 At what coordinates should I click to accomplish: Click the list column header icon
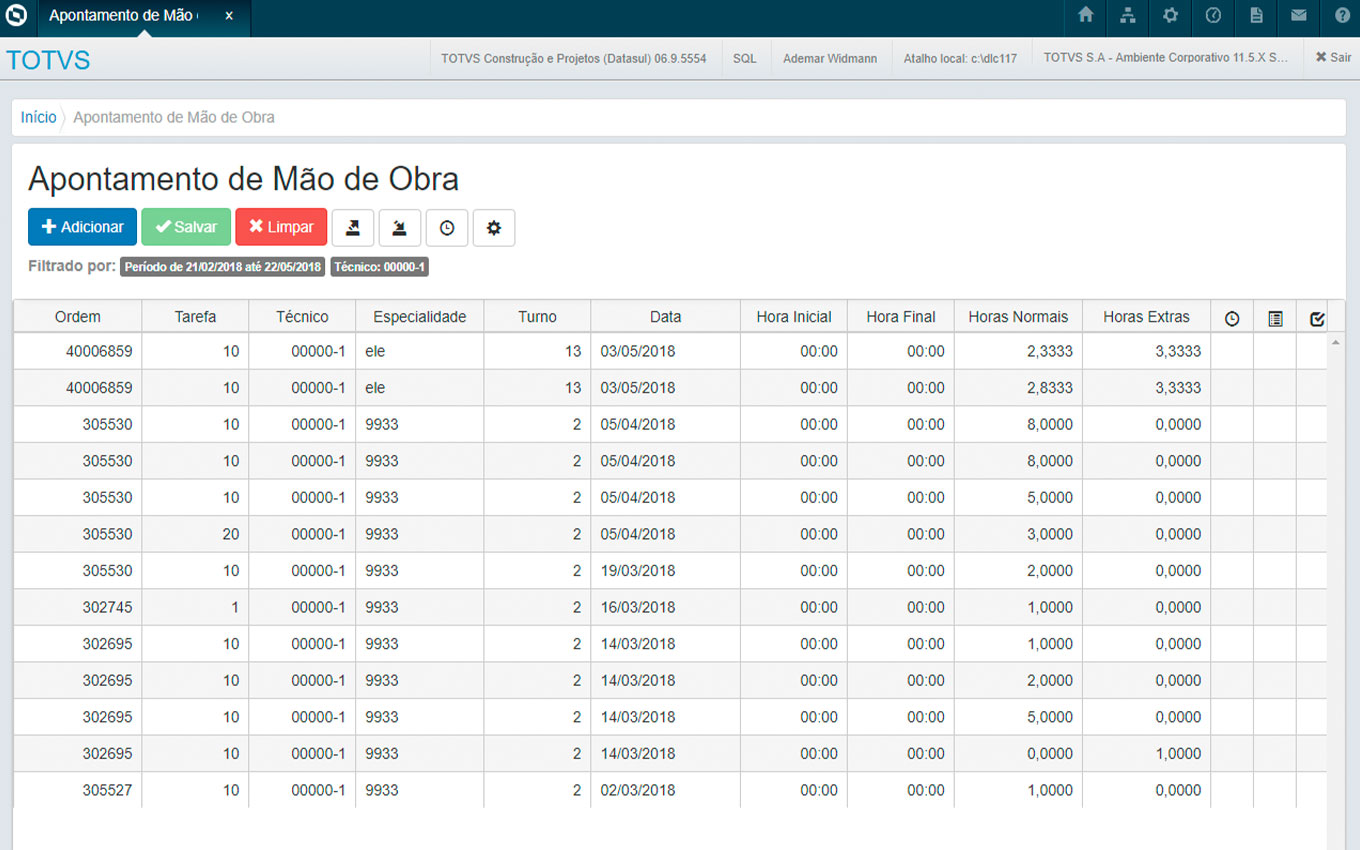coord(1275,318)
